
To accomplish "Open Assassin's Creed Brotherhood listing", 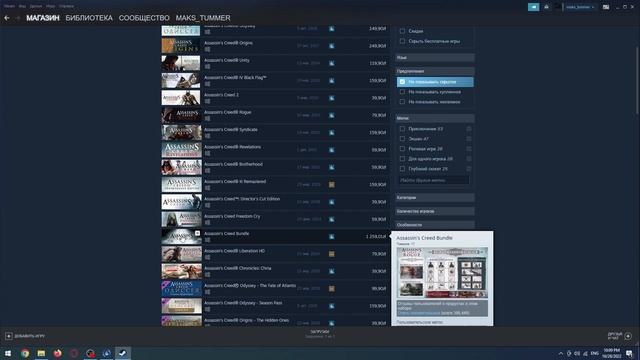I will coord(275,167).
